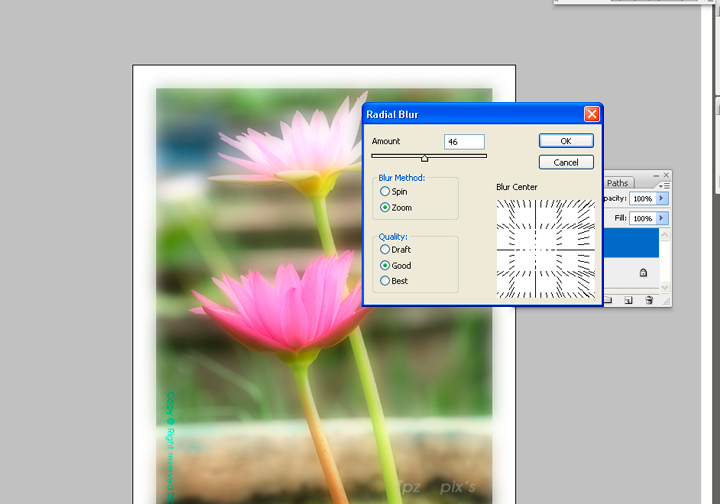
Task: Click the Amount value input field
Action: [x=464, y=142]
